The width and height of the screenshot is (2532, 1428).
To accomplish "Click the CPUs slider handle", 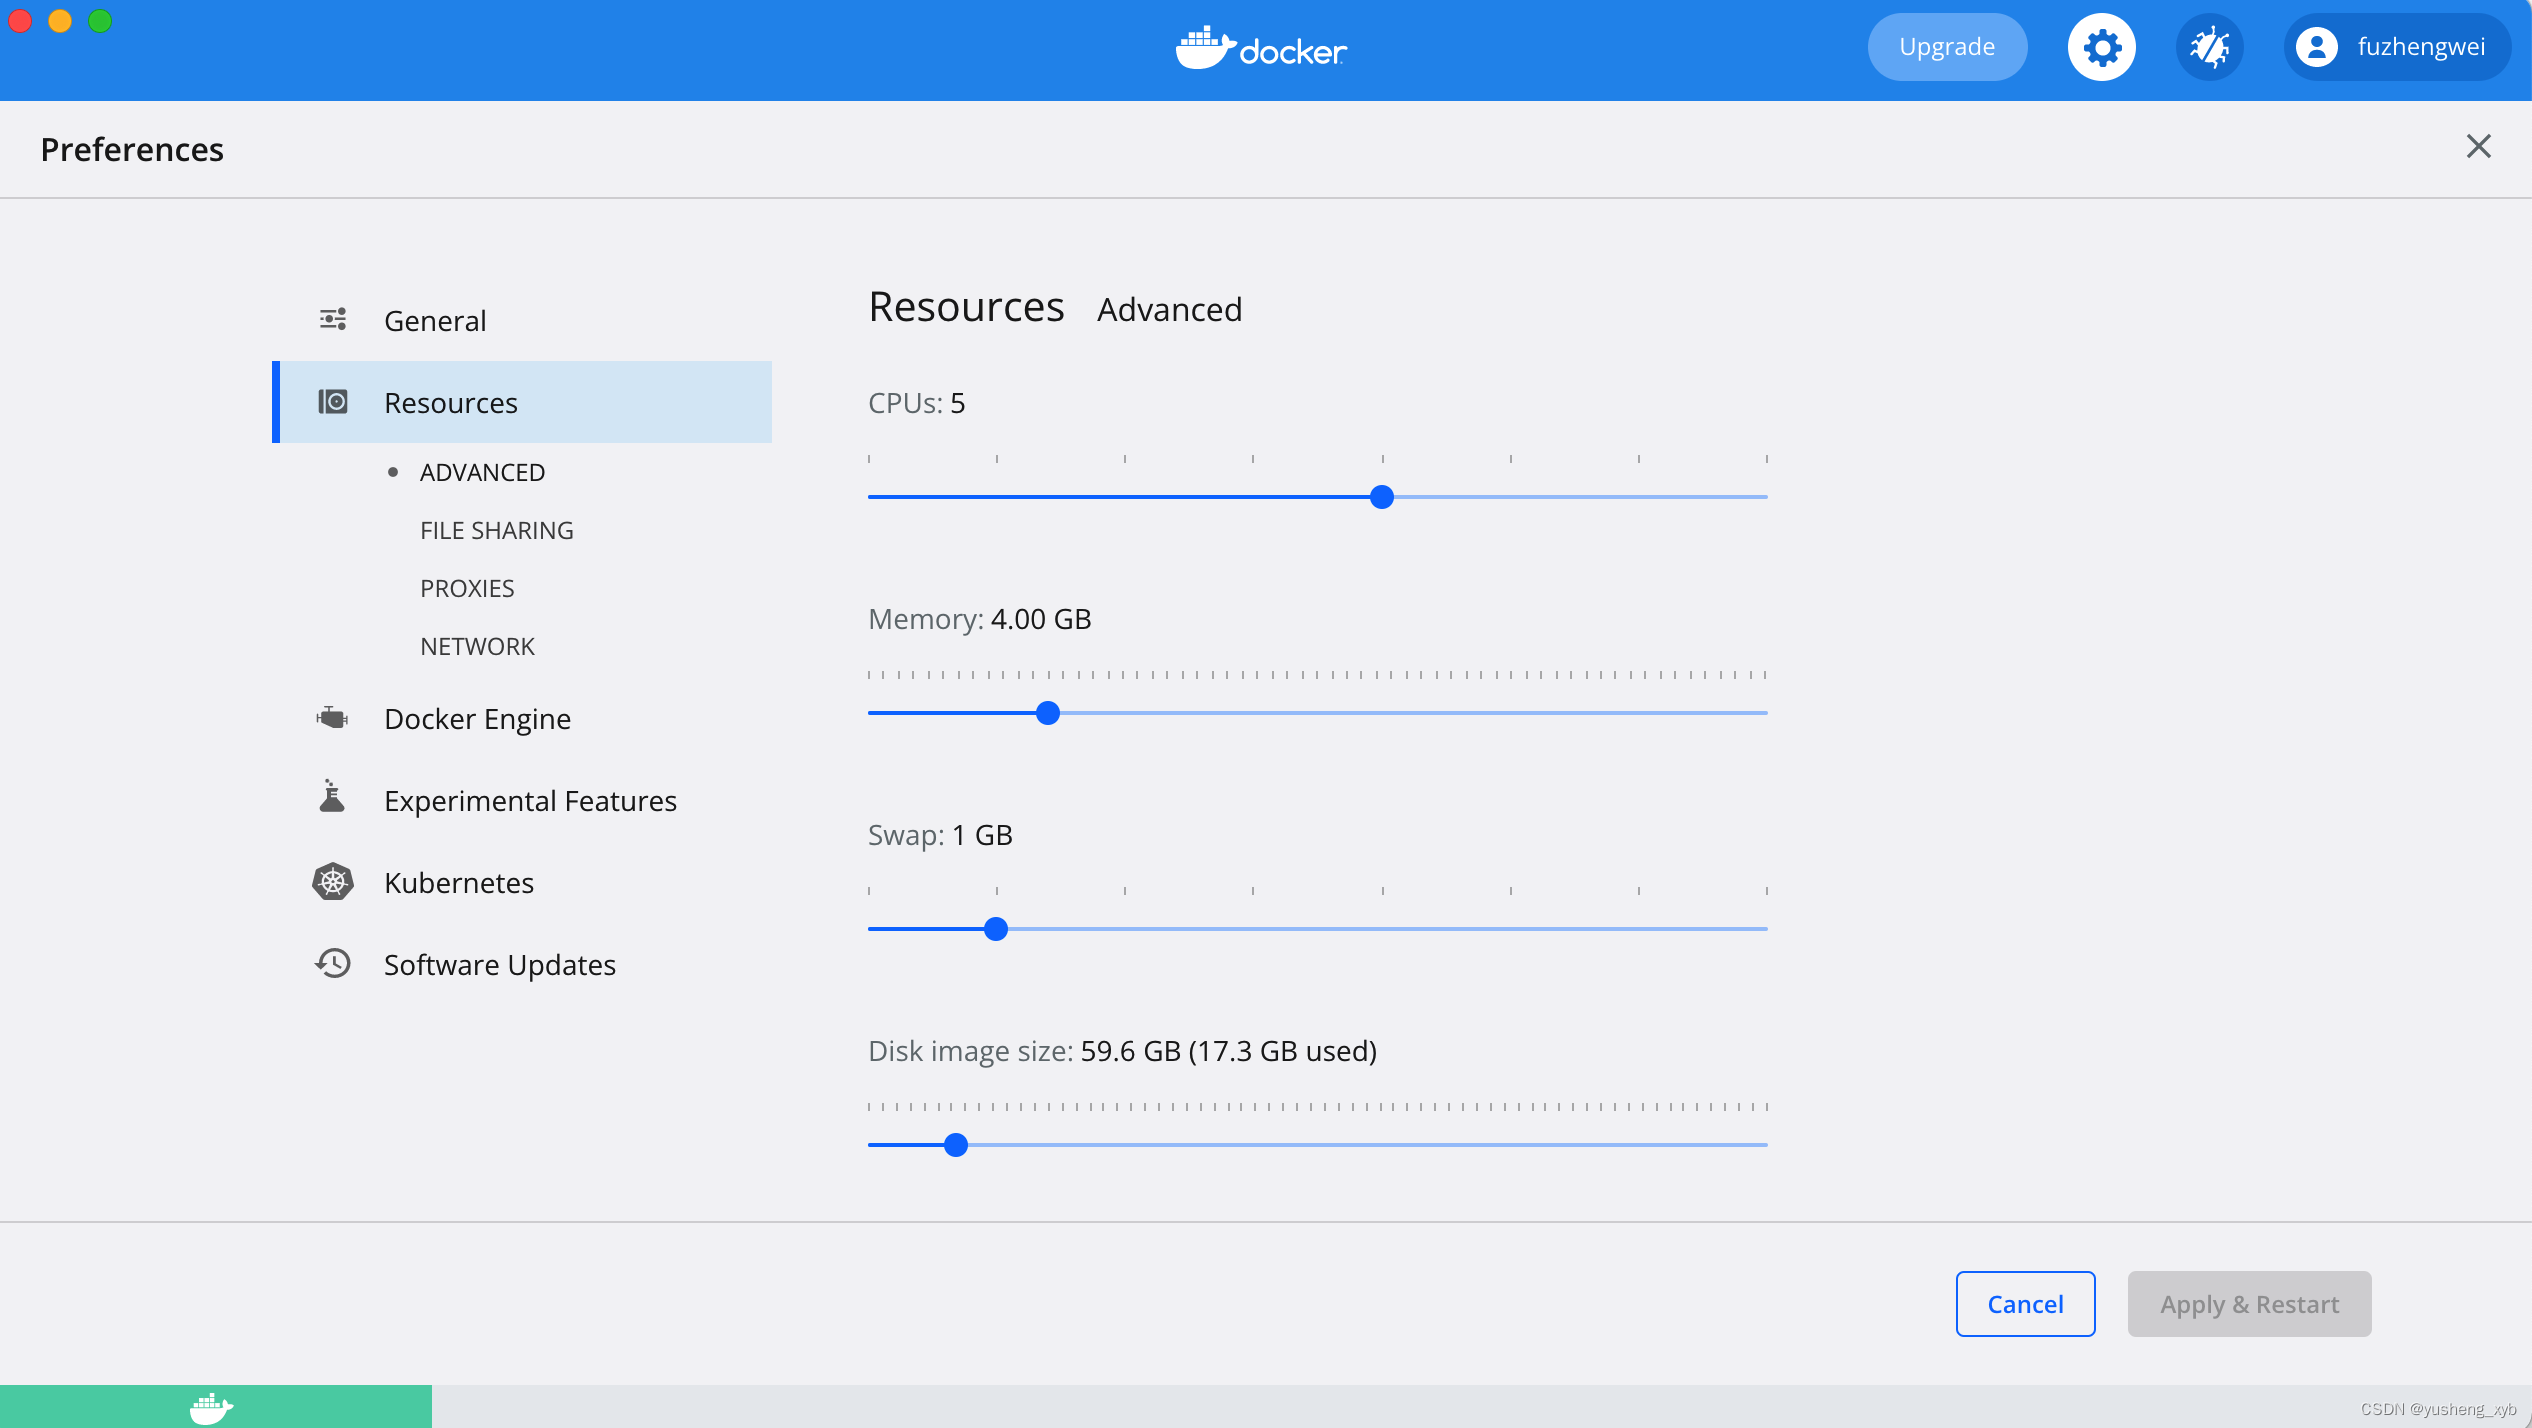I will tap(1382, 497).
